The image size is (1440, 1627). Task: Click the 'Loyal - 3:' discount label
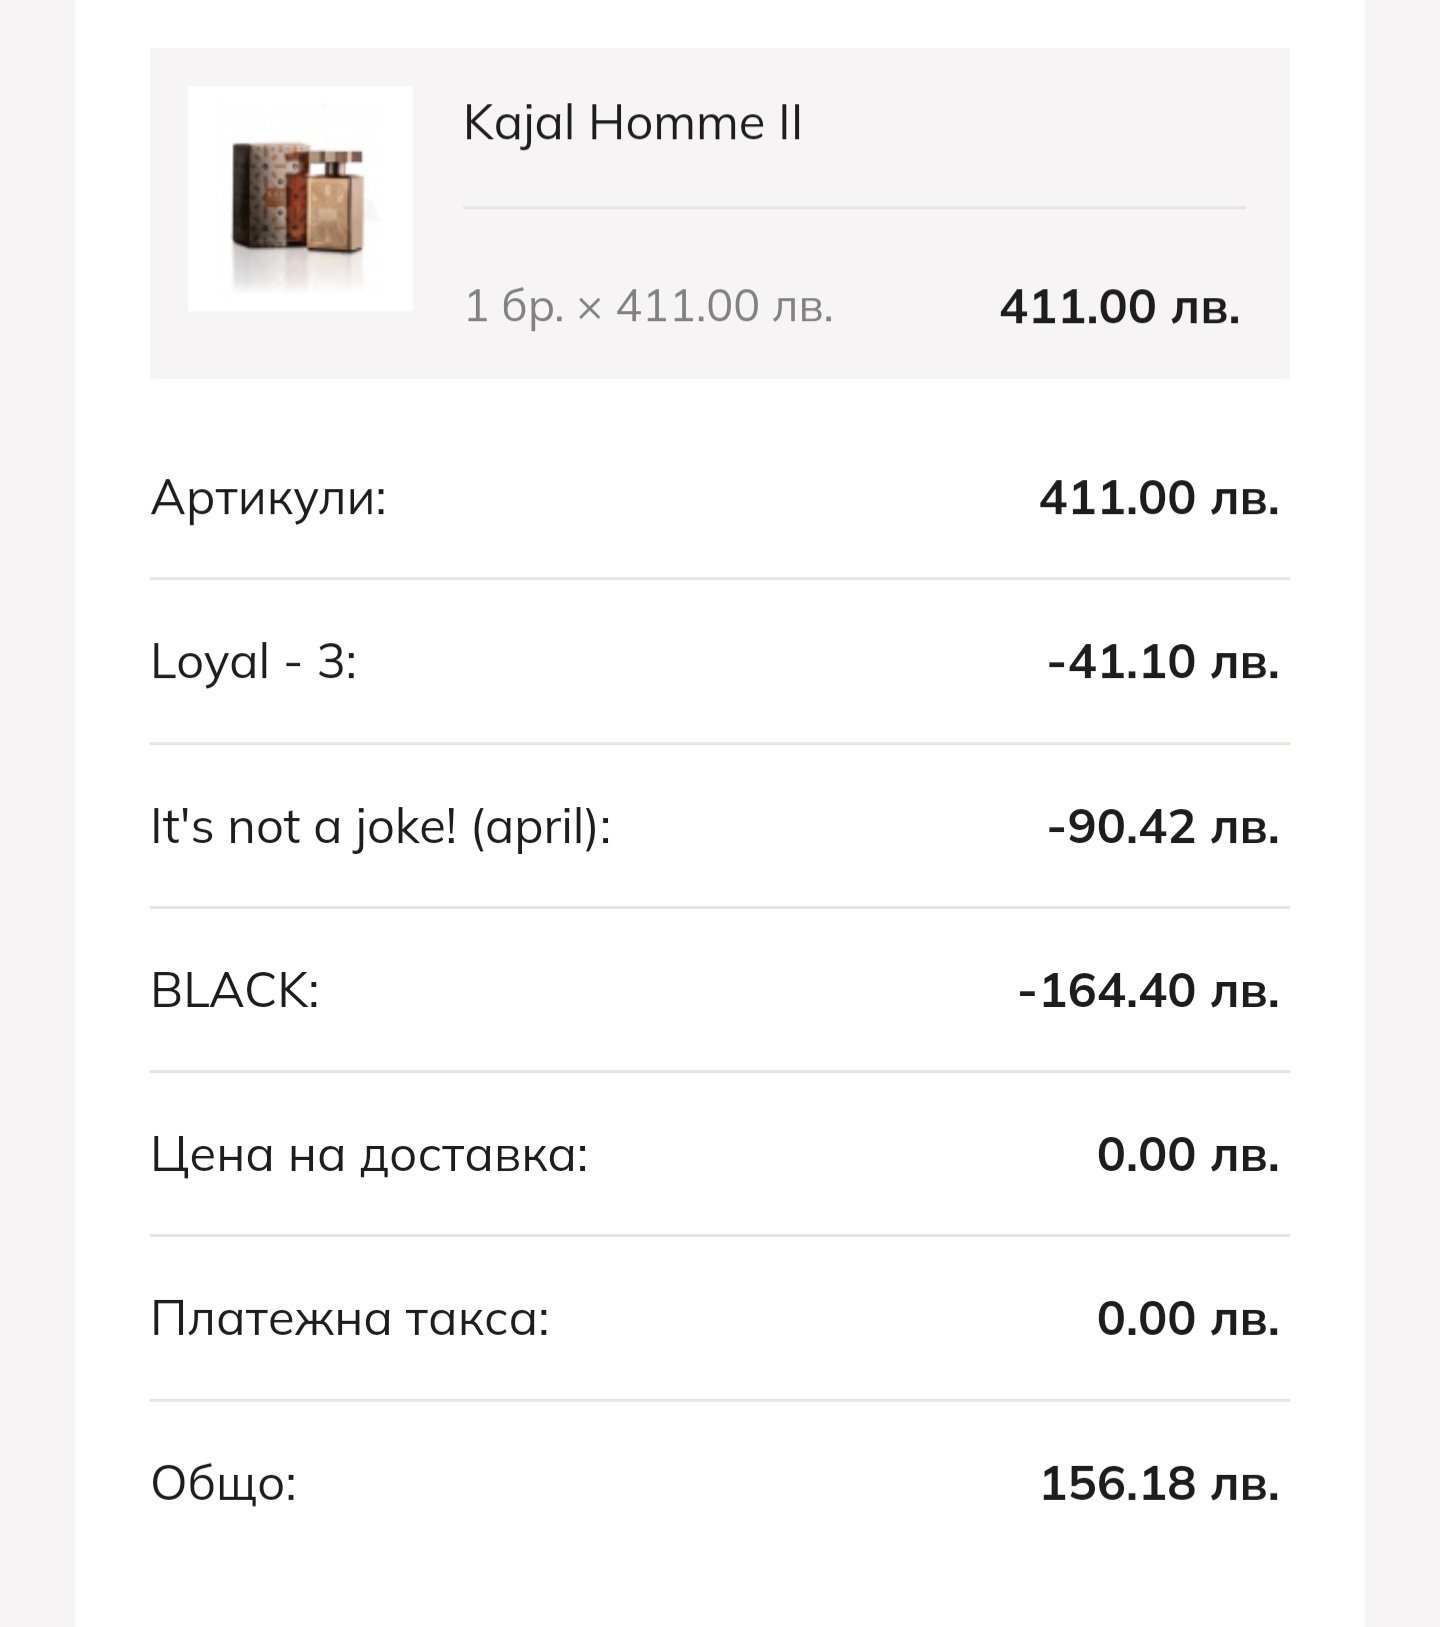254,661
